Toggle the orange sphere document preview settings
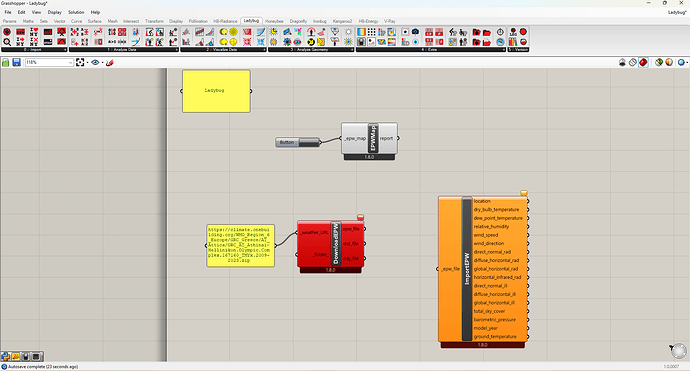The image size is (690, 371). tap(669, 62)
